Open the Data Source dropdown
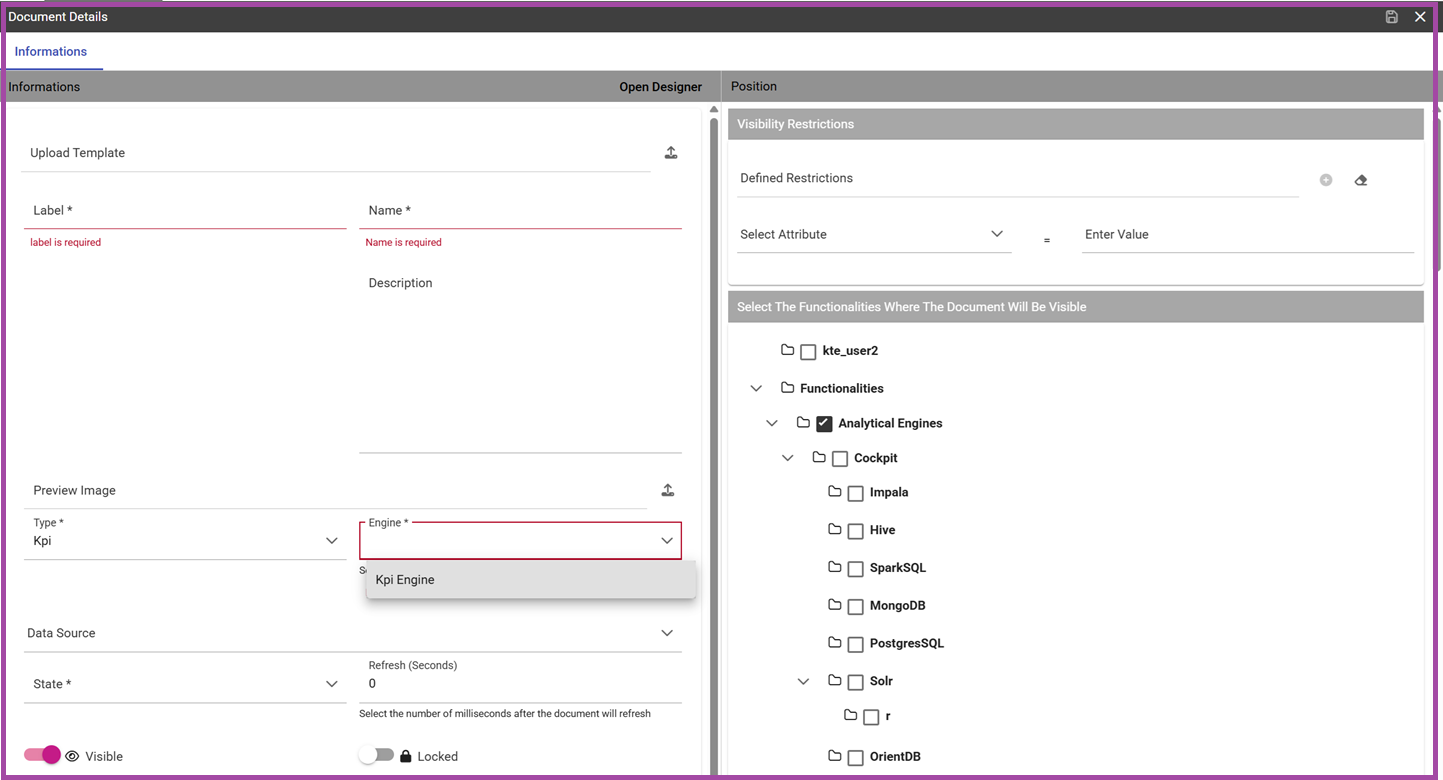Image resolution: width=1443 pixels, height=780 pixels. pyautogui.click(x=352, y=633)
